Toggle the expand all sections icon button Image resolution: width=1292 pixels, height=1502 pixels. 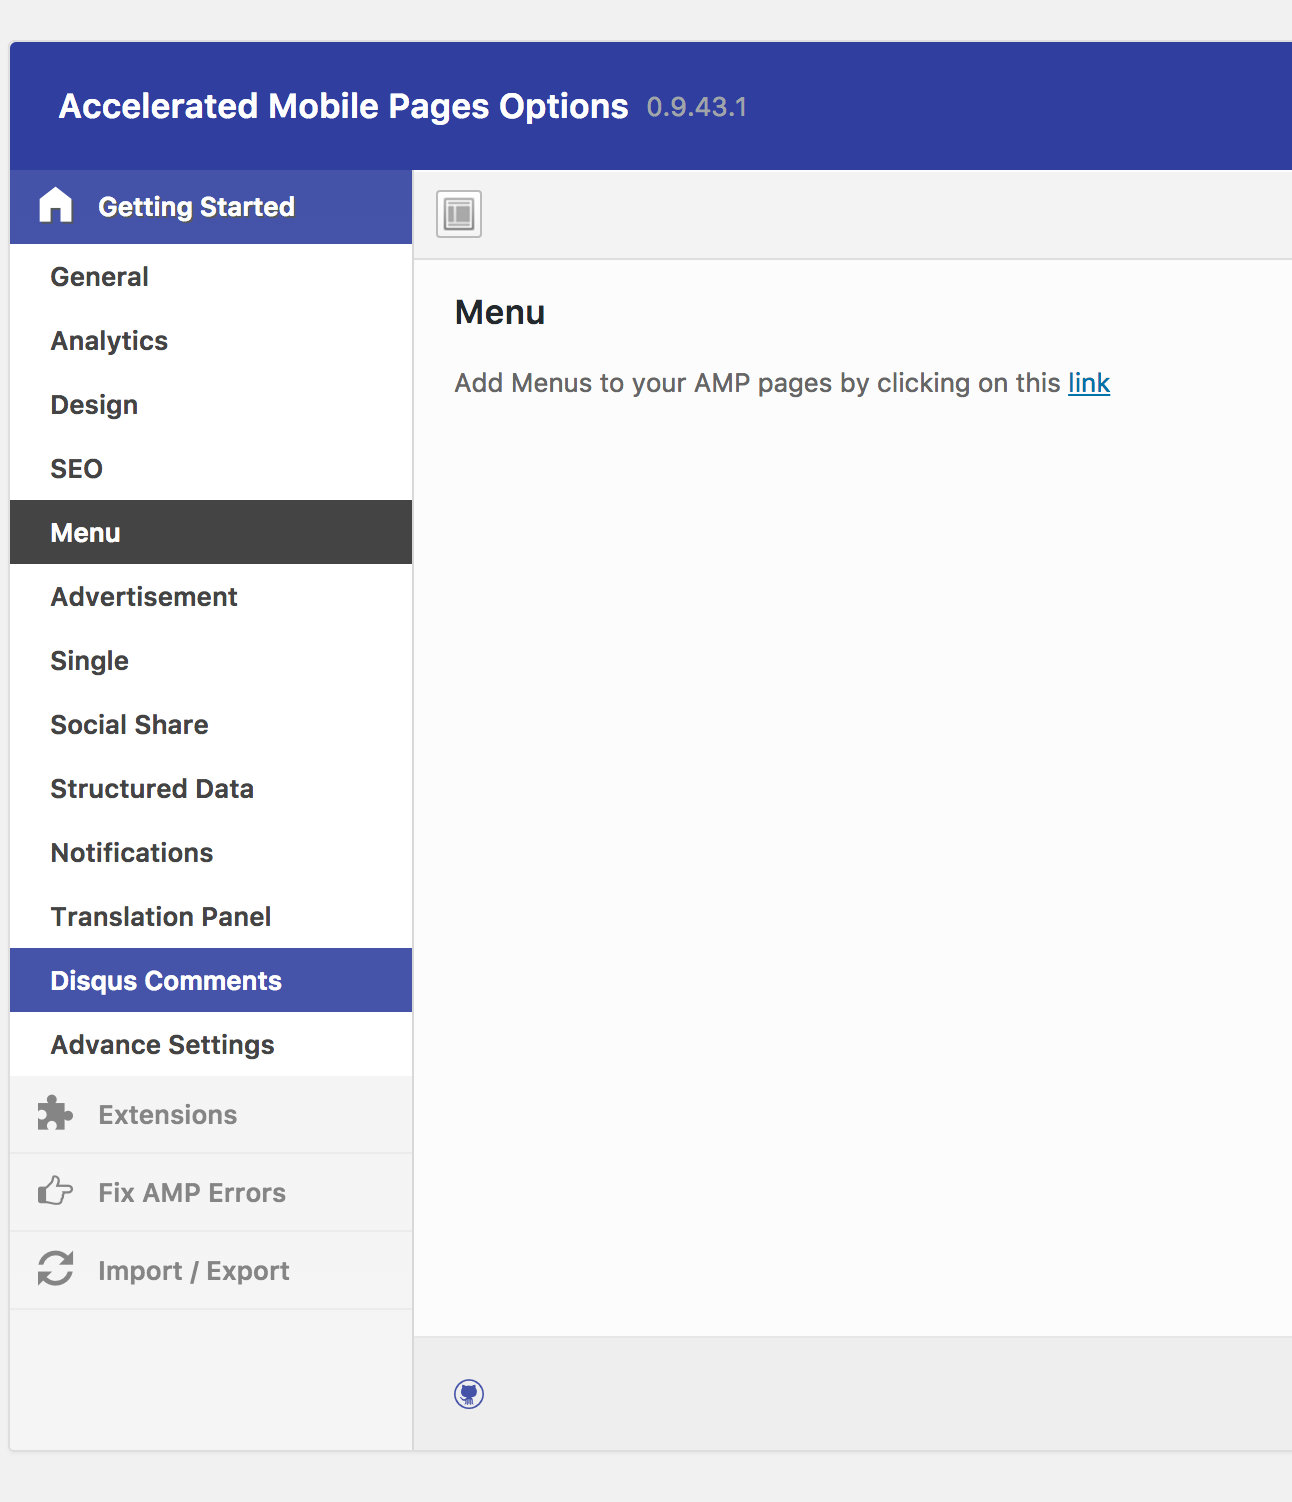pyautogui.click(x=459, y=214)
